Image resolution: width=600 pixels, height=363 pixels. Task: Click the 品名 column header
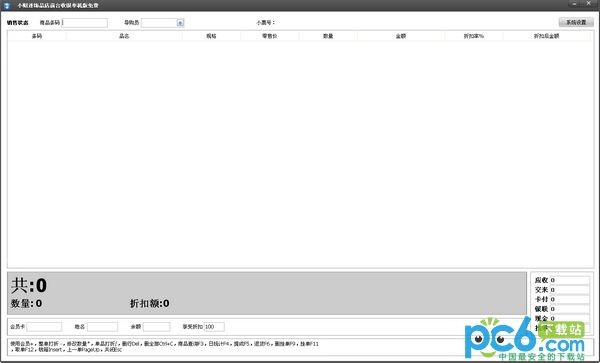pos(124,36)
